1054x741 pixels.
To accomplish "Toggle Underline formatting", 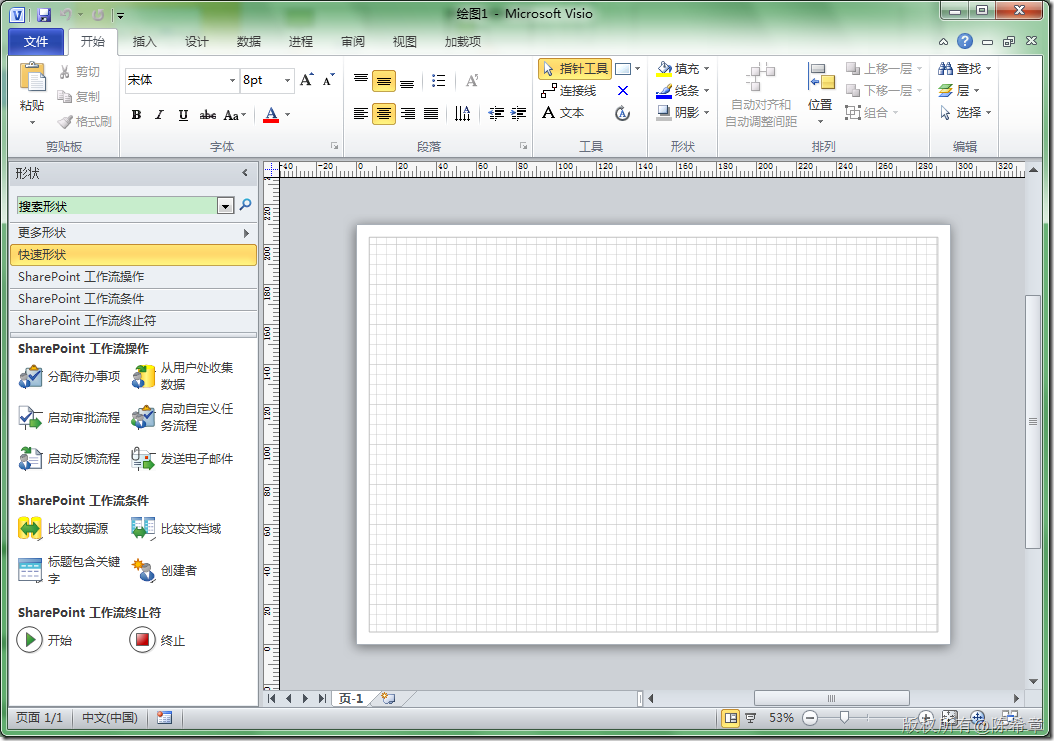I will [x=183, y=115].
